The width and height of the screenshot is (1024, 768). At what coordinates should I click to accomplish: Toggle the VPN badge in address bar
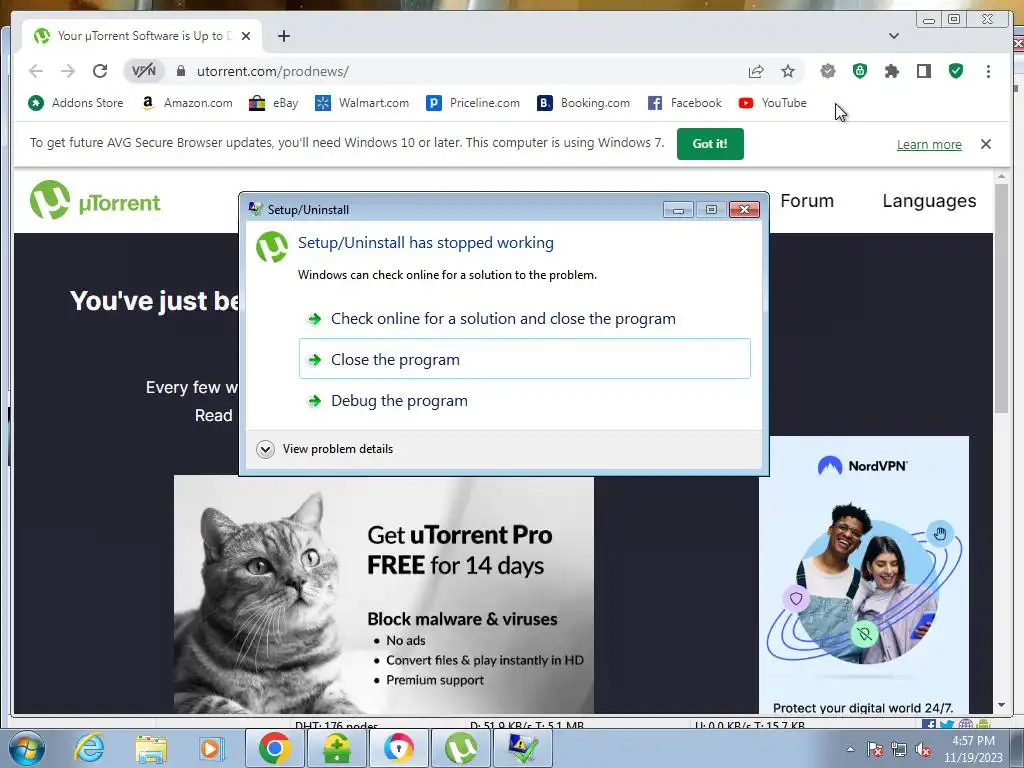click(x=144, y=71)
